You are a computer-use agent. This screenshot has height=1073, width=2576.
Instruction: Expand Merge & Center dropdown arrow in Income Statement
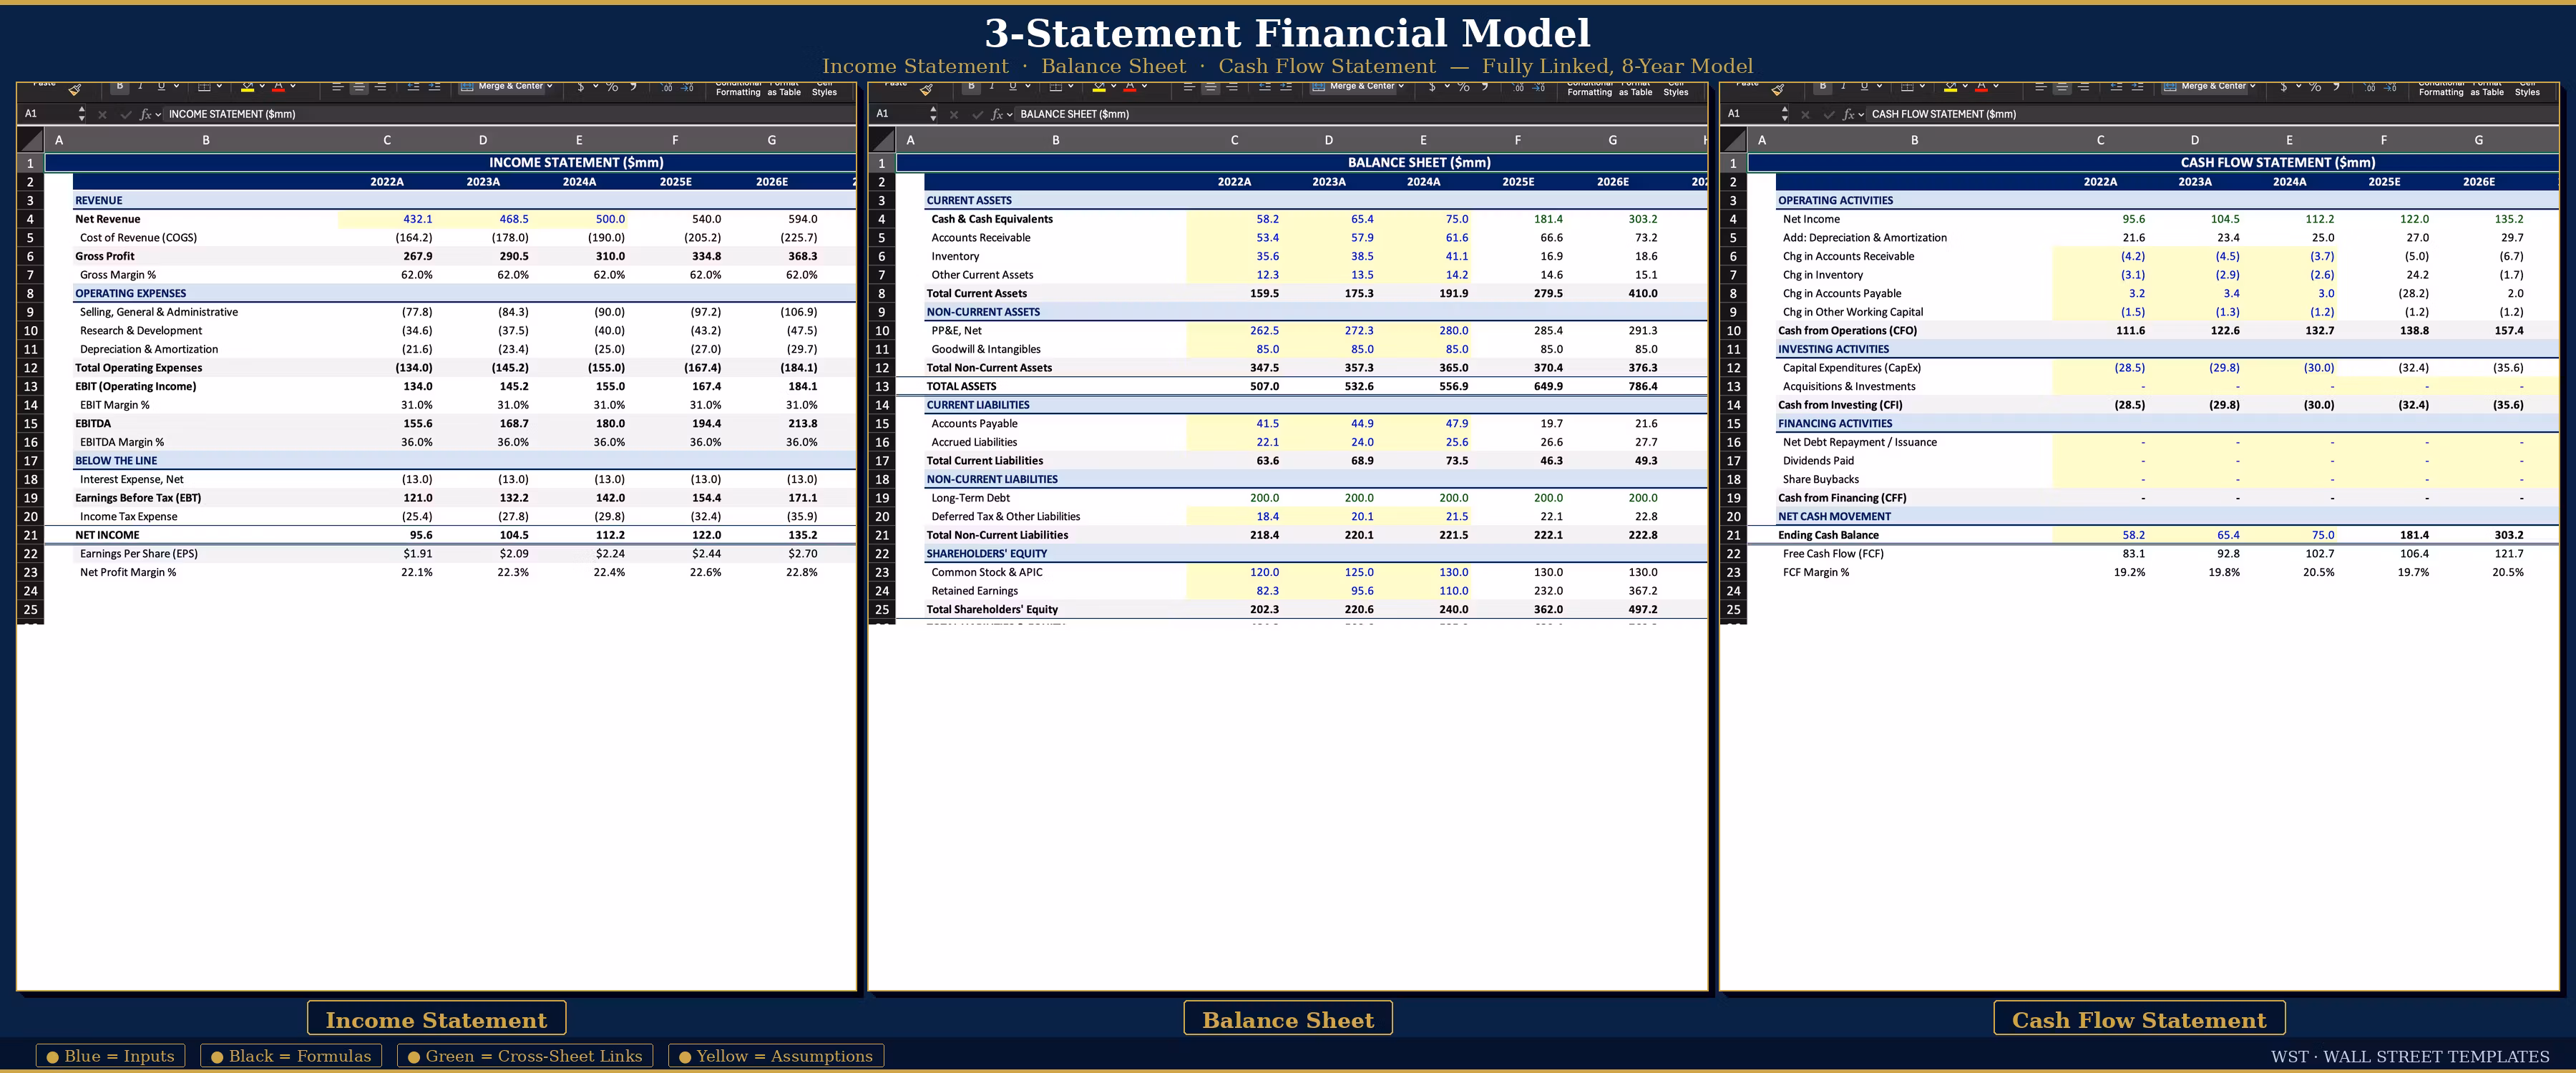point(550,86)
